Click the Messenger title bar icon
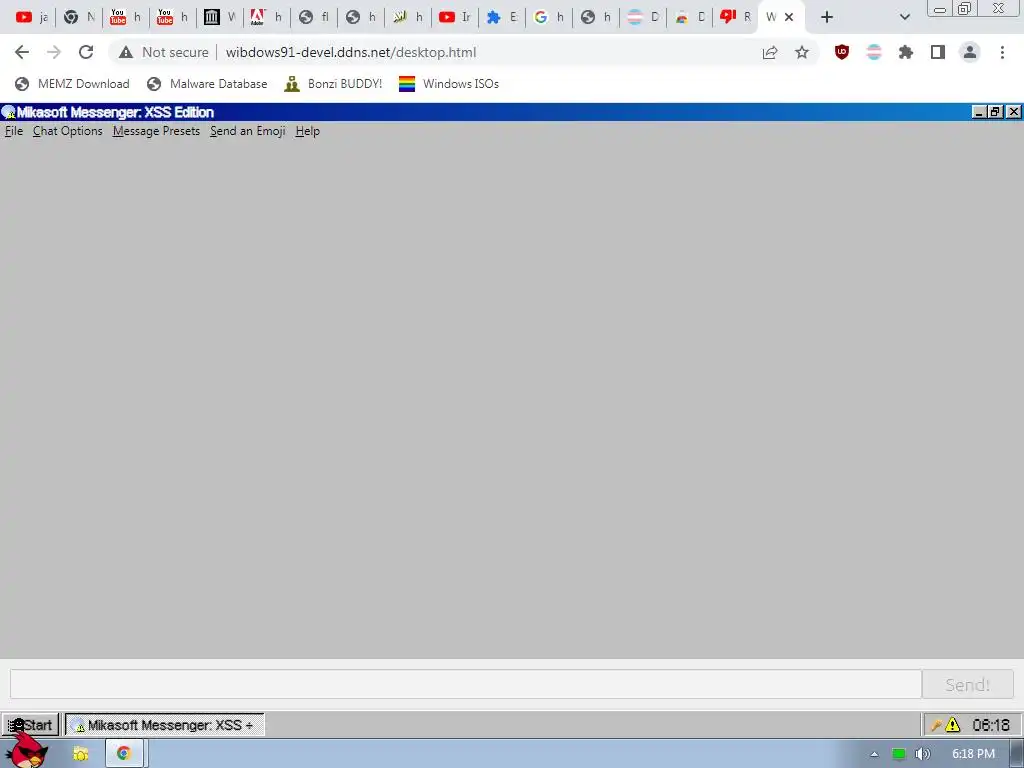 8,112
